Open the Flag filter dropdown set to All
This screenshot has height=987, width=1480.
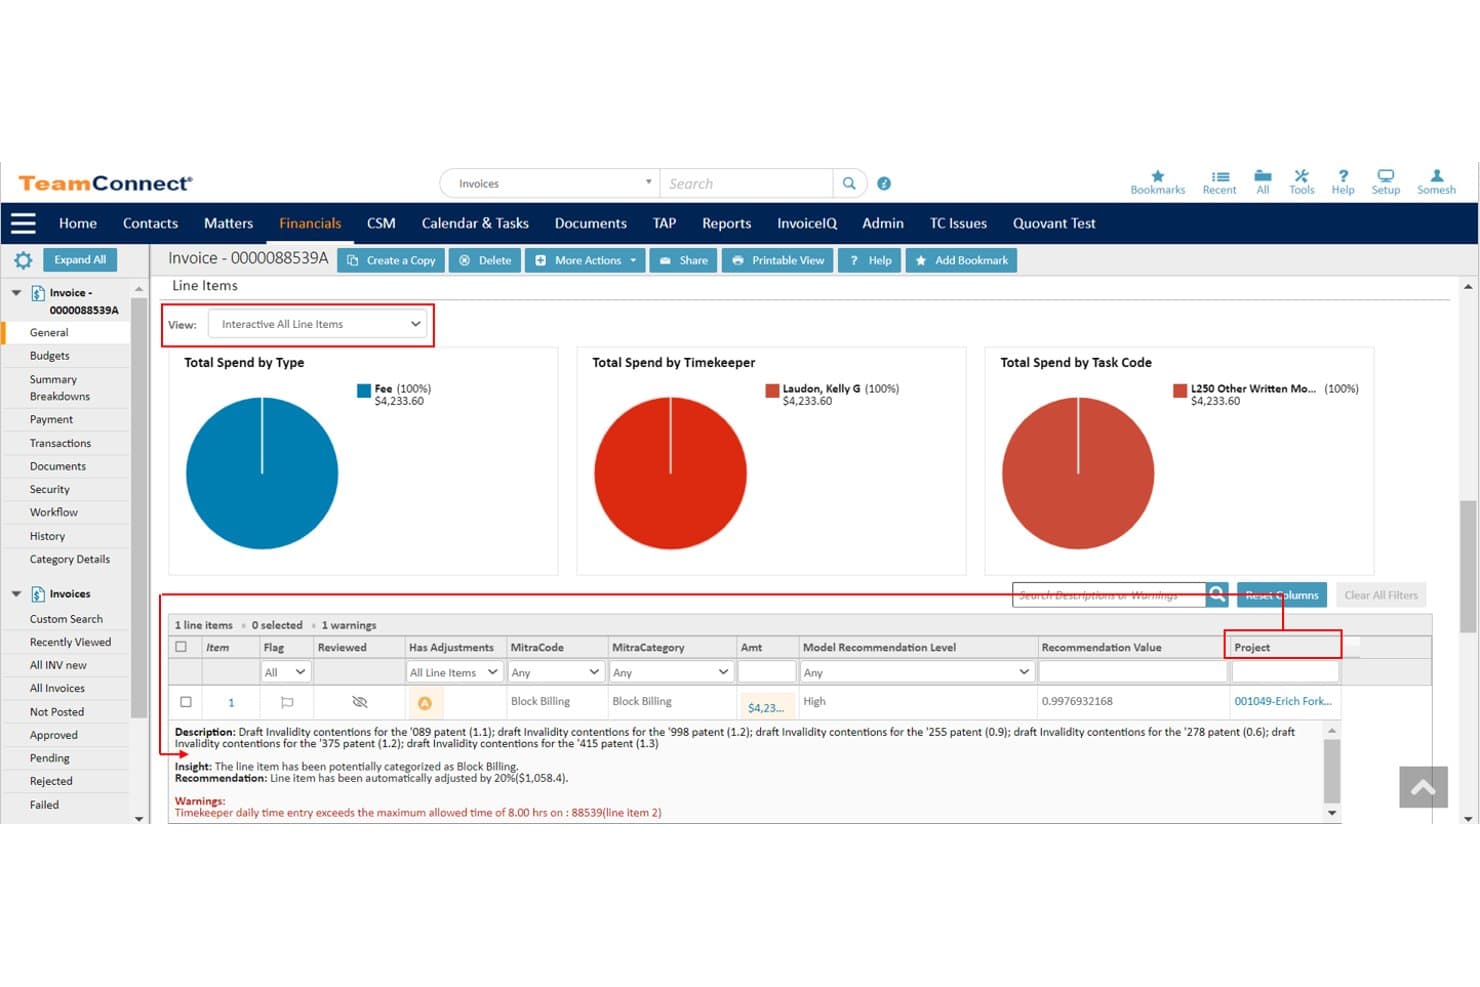click(285, 672)
